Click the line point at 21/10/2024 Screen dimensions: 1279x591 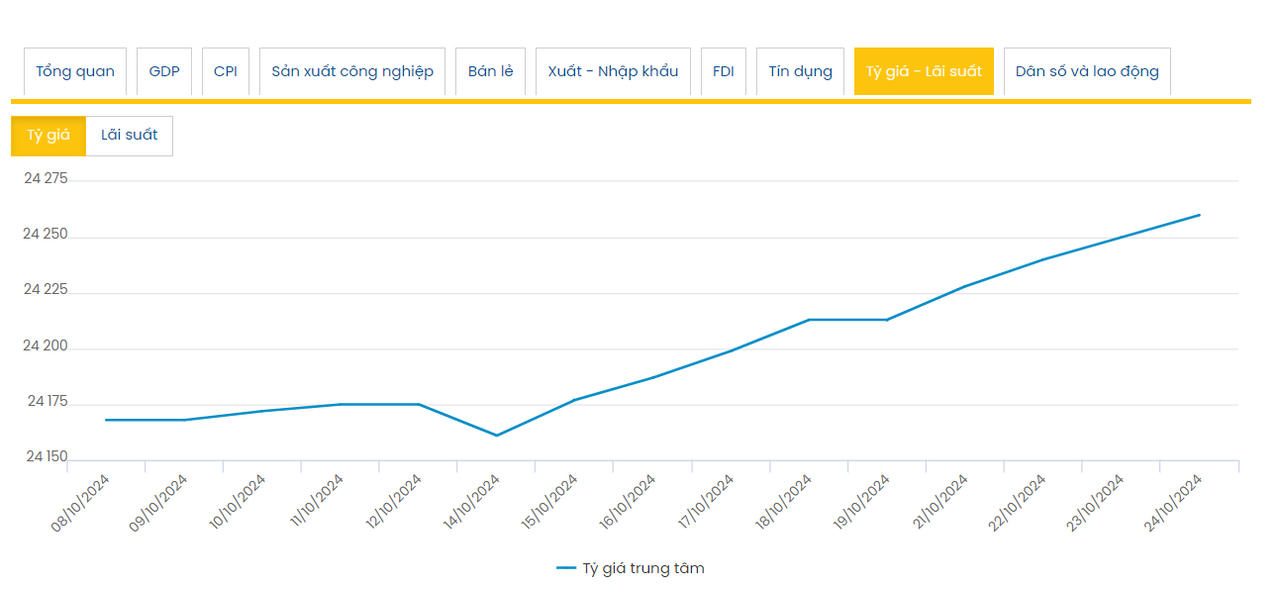coord(965,287)
